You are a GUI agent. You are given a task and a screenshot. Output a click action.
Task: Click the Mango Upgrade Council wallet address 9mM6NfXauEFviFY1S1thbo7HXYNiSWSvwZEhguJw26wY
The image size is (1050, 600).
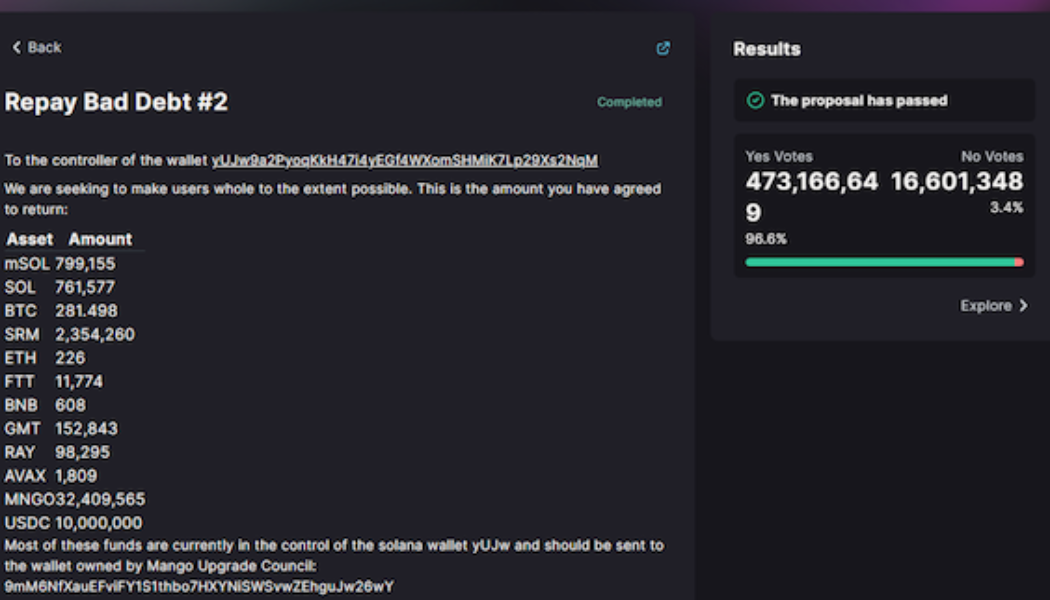(199, 586)
